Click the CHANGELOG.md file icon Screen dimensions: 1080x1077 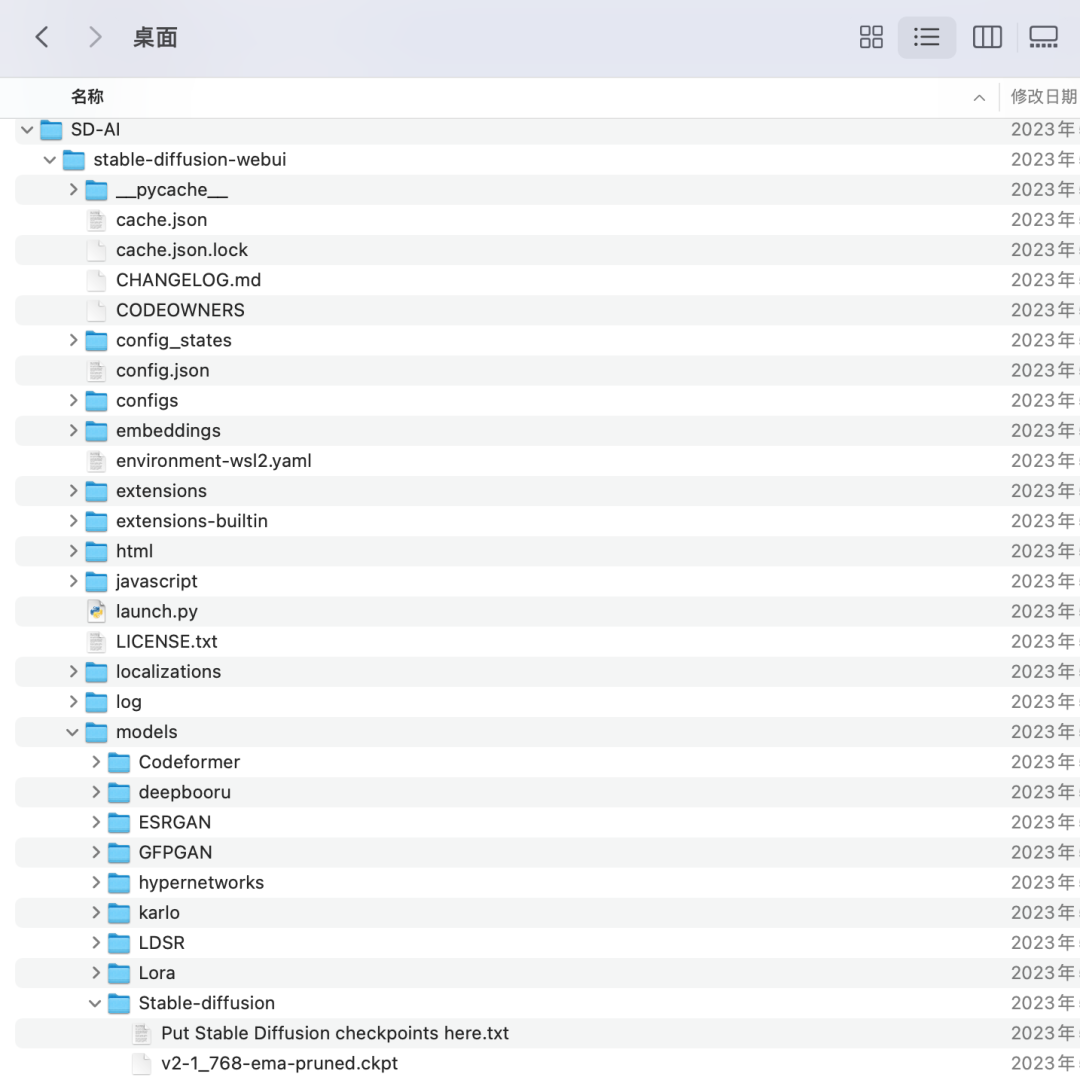tap(96, 280)
